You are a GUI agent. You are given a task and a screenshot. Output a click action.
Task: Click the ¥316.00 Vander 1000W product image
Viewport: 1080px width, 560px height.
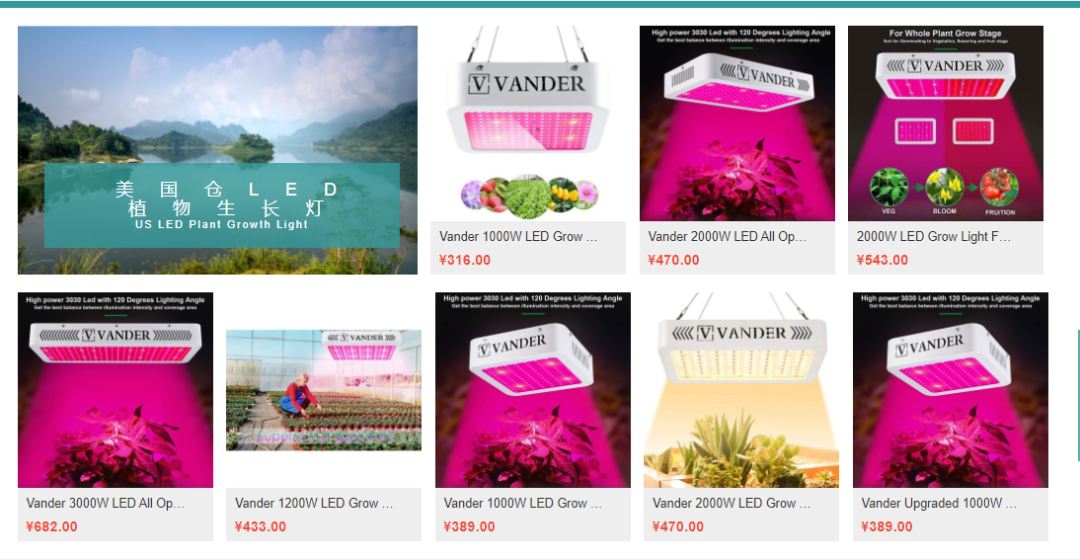click(528, 123)
